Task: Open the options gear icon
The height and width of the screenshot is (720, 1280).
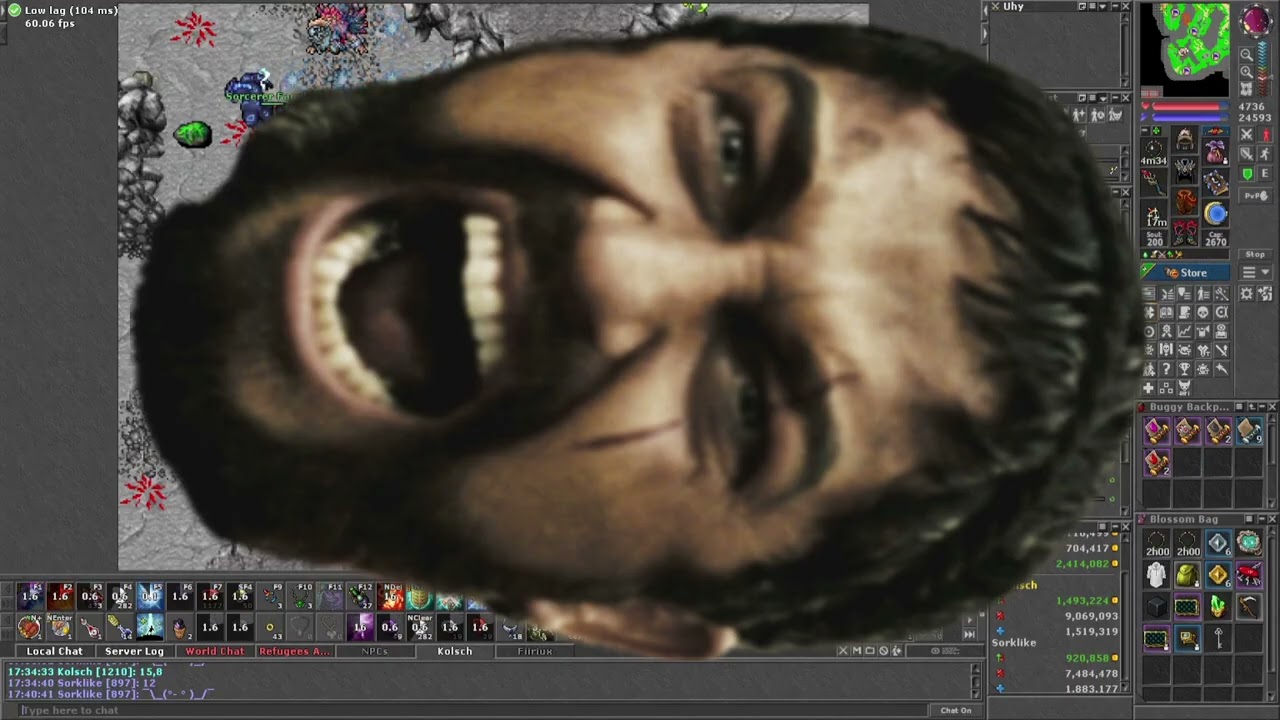Action: tap(1246, 293)
